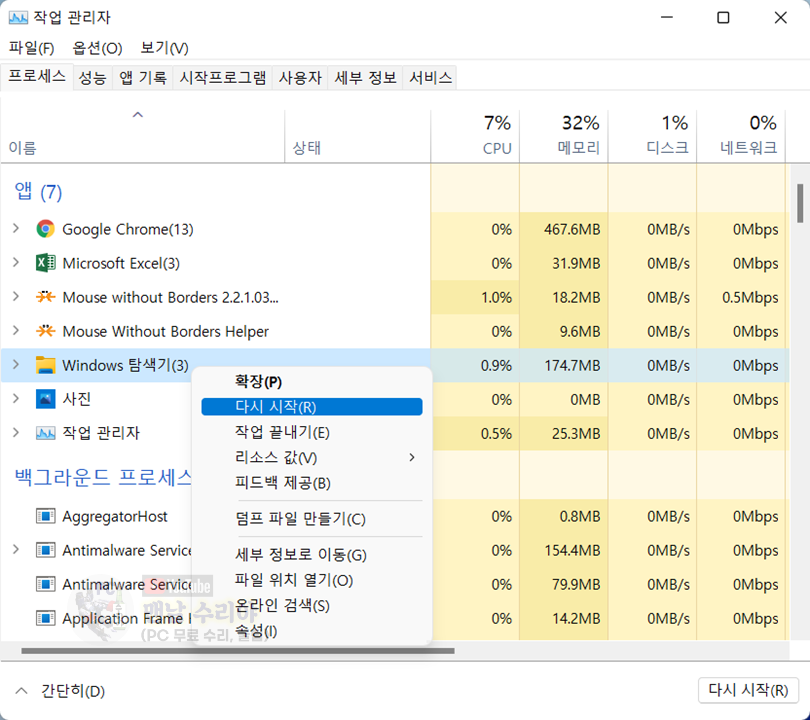Click the vertical scrollbar thumb
810x720 pixels.
pyautogui.click(x=800, y=204)
